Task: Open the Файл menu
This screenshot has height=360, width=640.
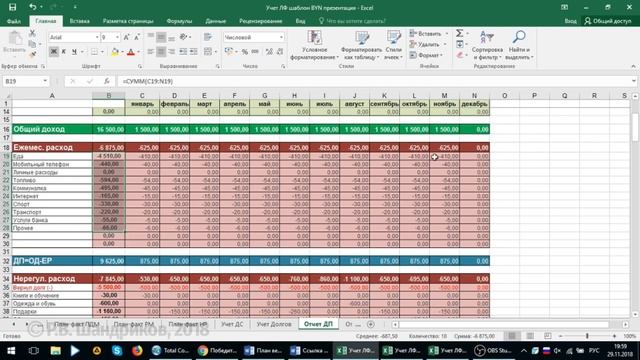Action: tap(13, 21)
